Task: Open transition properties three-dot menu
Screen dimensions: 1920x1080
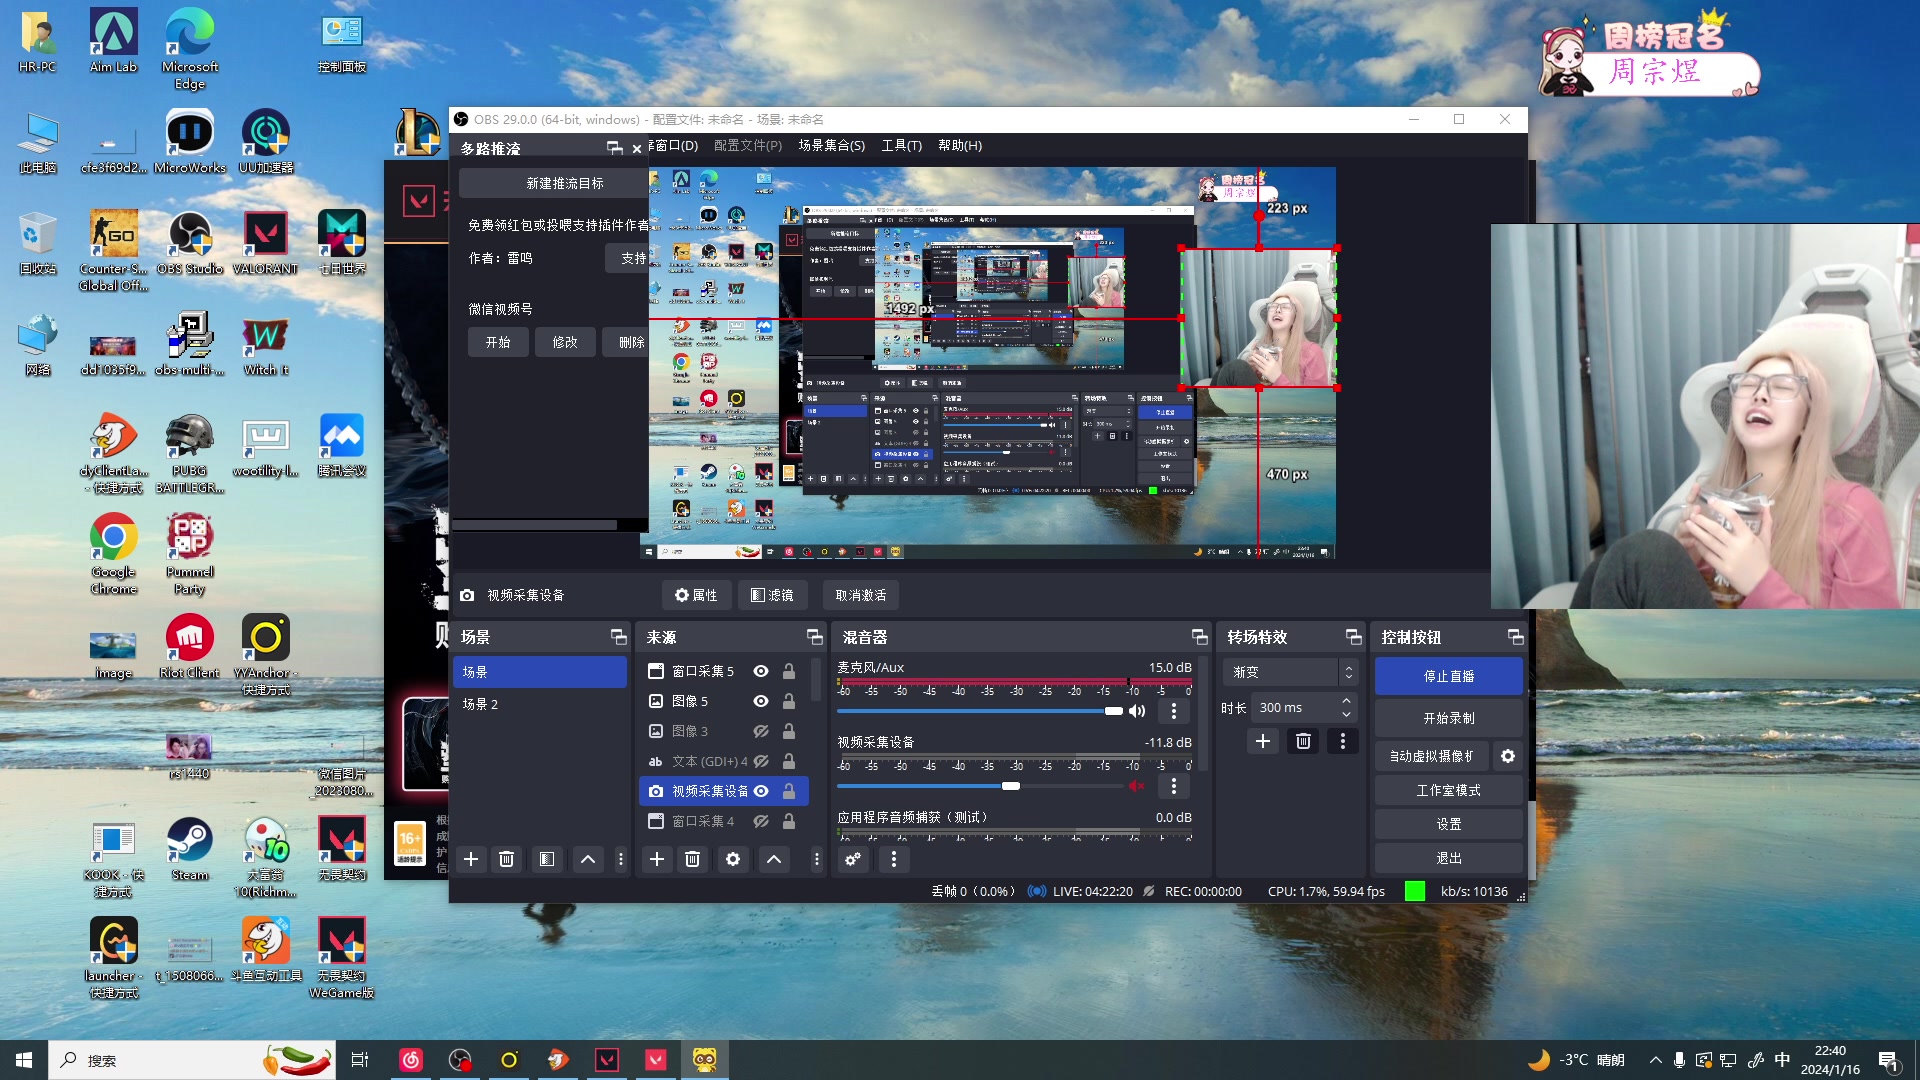Action: coord(1343,741)
